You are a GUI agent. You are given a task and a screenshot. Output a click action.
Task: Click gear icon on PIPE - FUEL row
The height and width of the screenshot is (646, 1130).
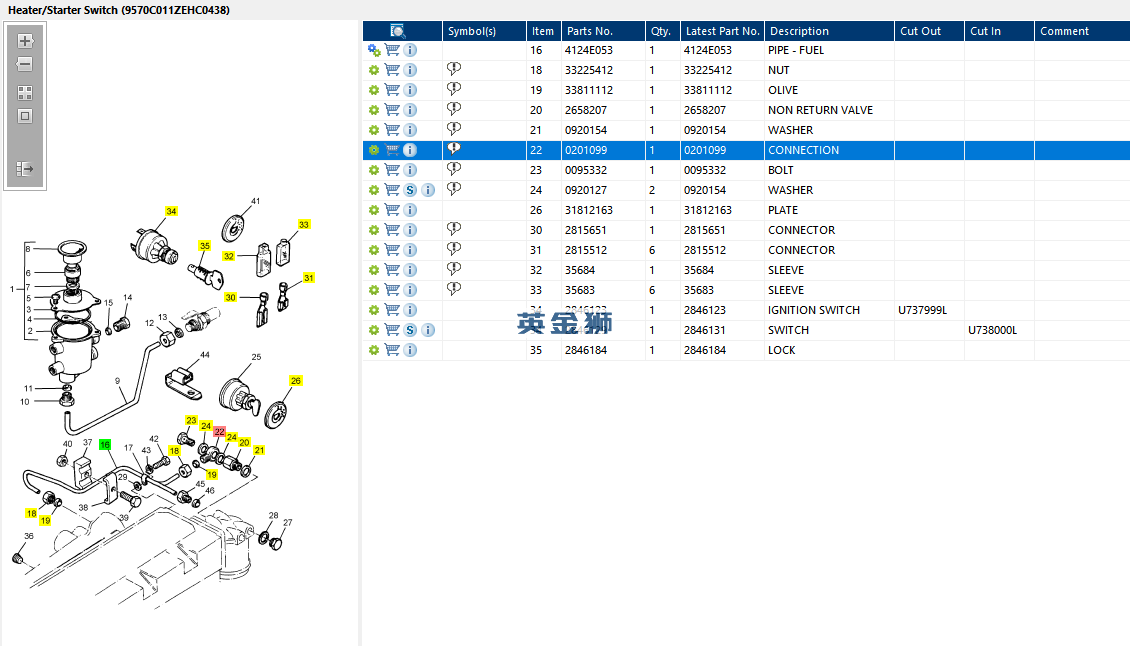(x=374, y=50)
